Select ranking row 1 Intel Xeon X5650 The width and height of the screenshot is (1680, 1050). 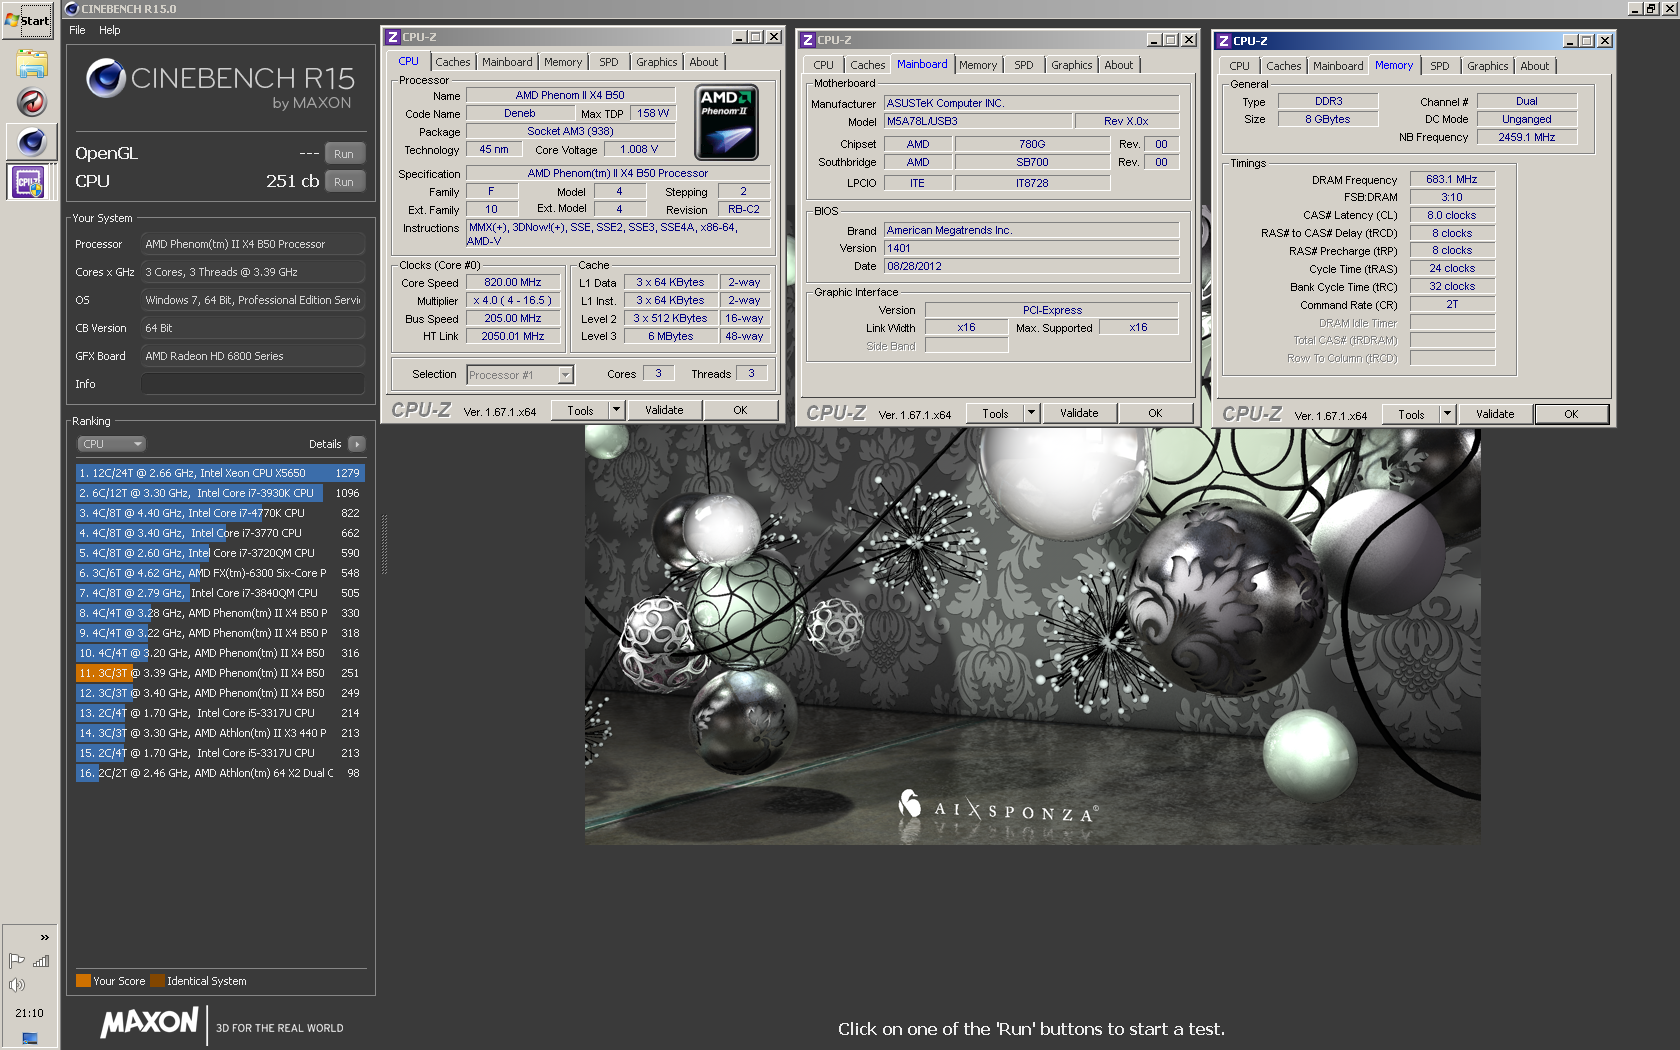point(220,473)
